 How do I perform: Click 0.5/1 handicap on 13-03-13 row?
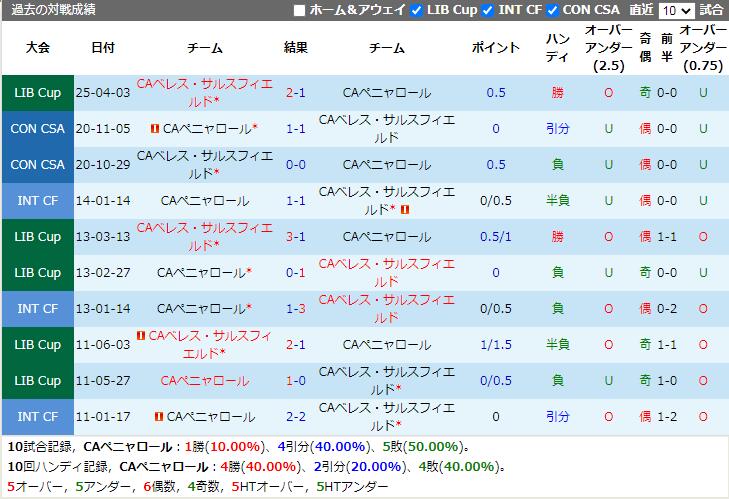[496, 237]
